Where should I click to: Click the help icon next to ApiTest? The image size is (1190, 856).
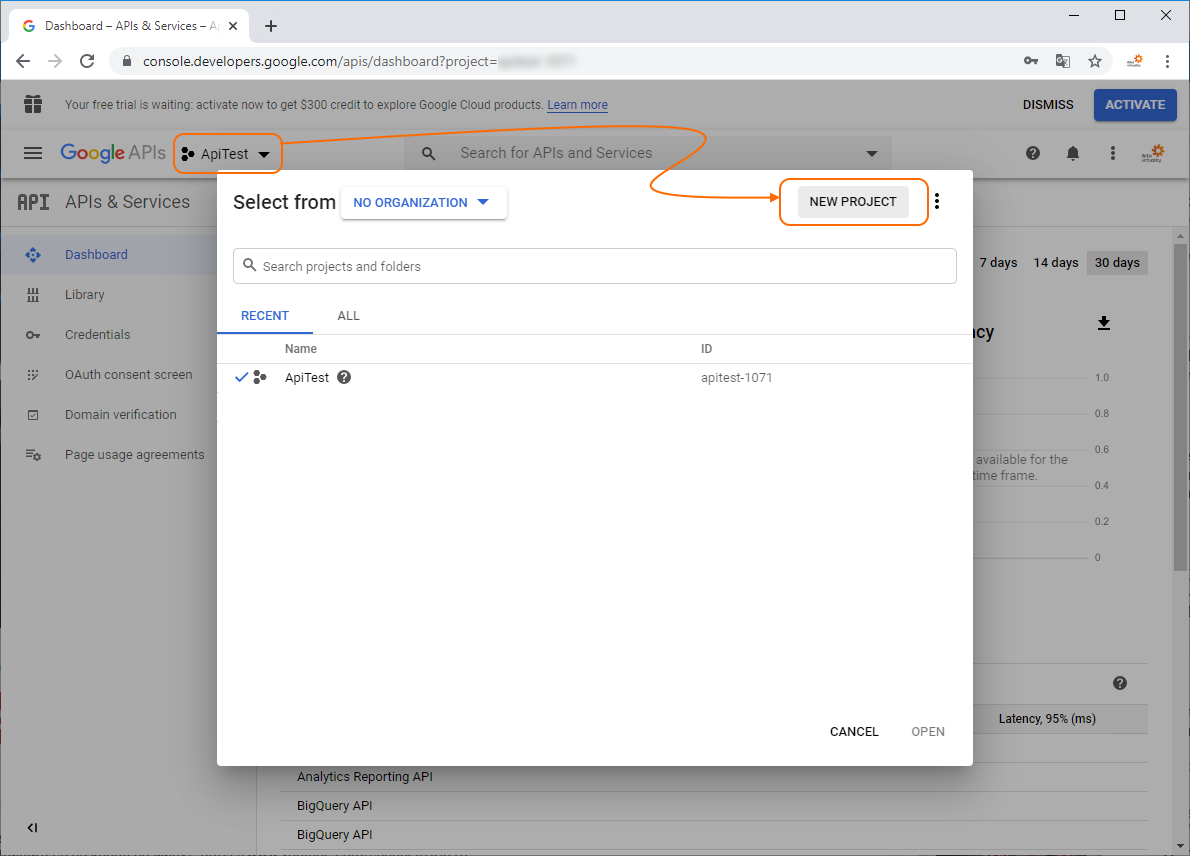coord(344,378)
